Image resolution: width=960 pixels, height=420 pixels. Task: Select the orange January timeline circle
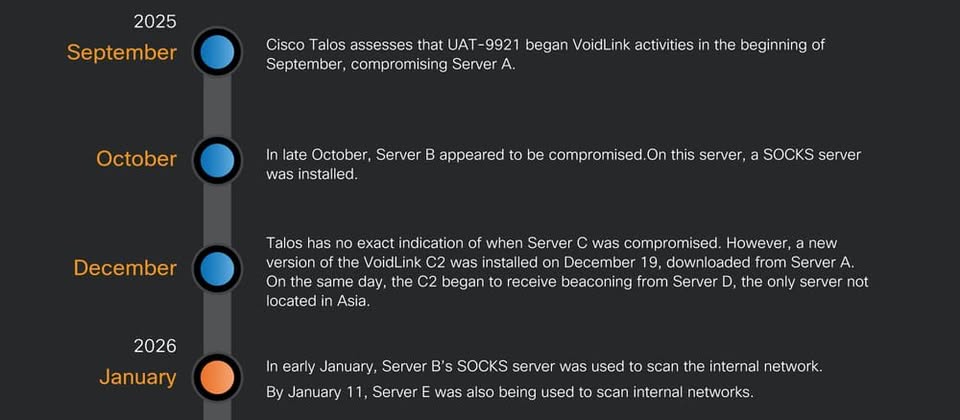[x=217, y=378]
